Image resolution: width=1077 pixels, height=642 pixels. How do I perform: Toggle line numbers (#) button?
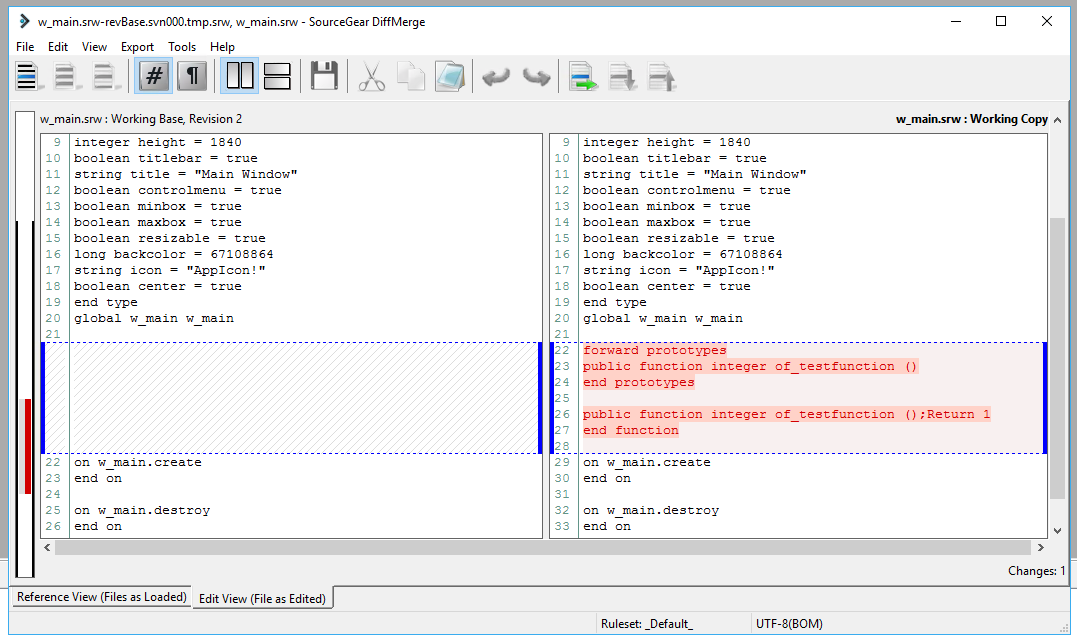click(154, 76)
